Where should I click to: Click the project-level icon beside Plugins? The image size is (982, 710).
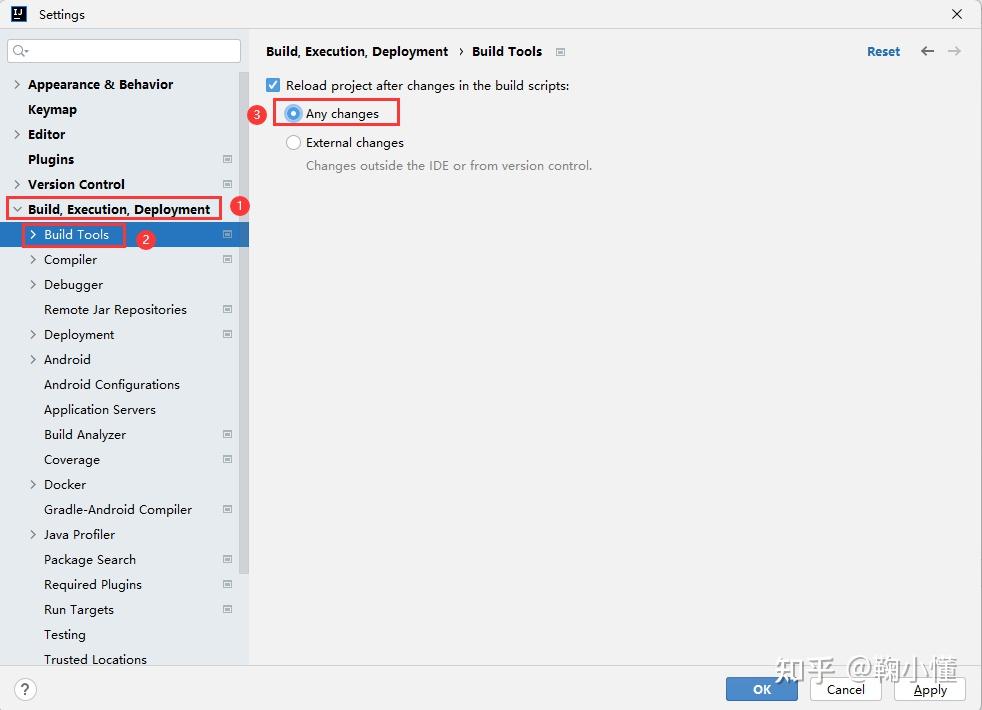(x=227, y=159)
